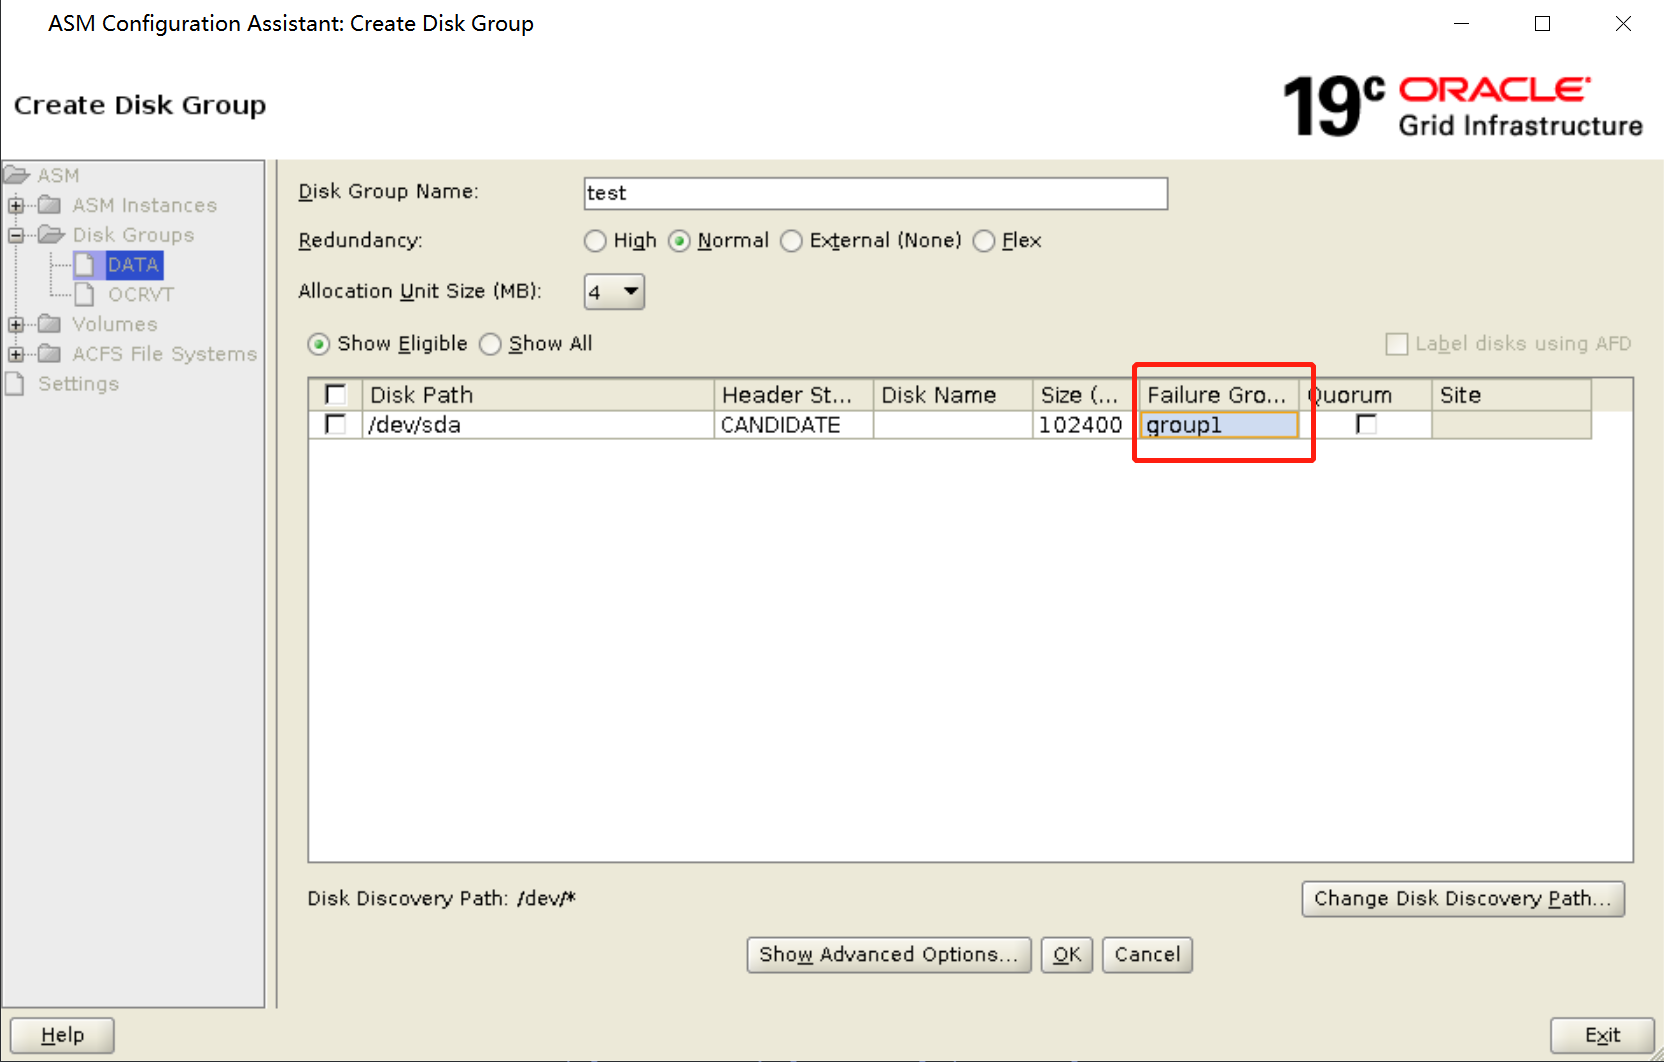
Task: Expand the ASM Instances tree node
Action: 14,205
